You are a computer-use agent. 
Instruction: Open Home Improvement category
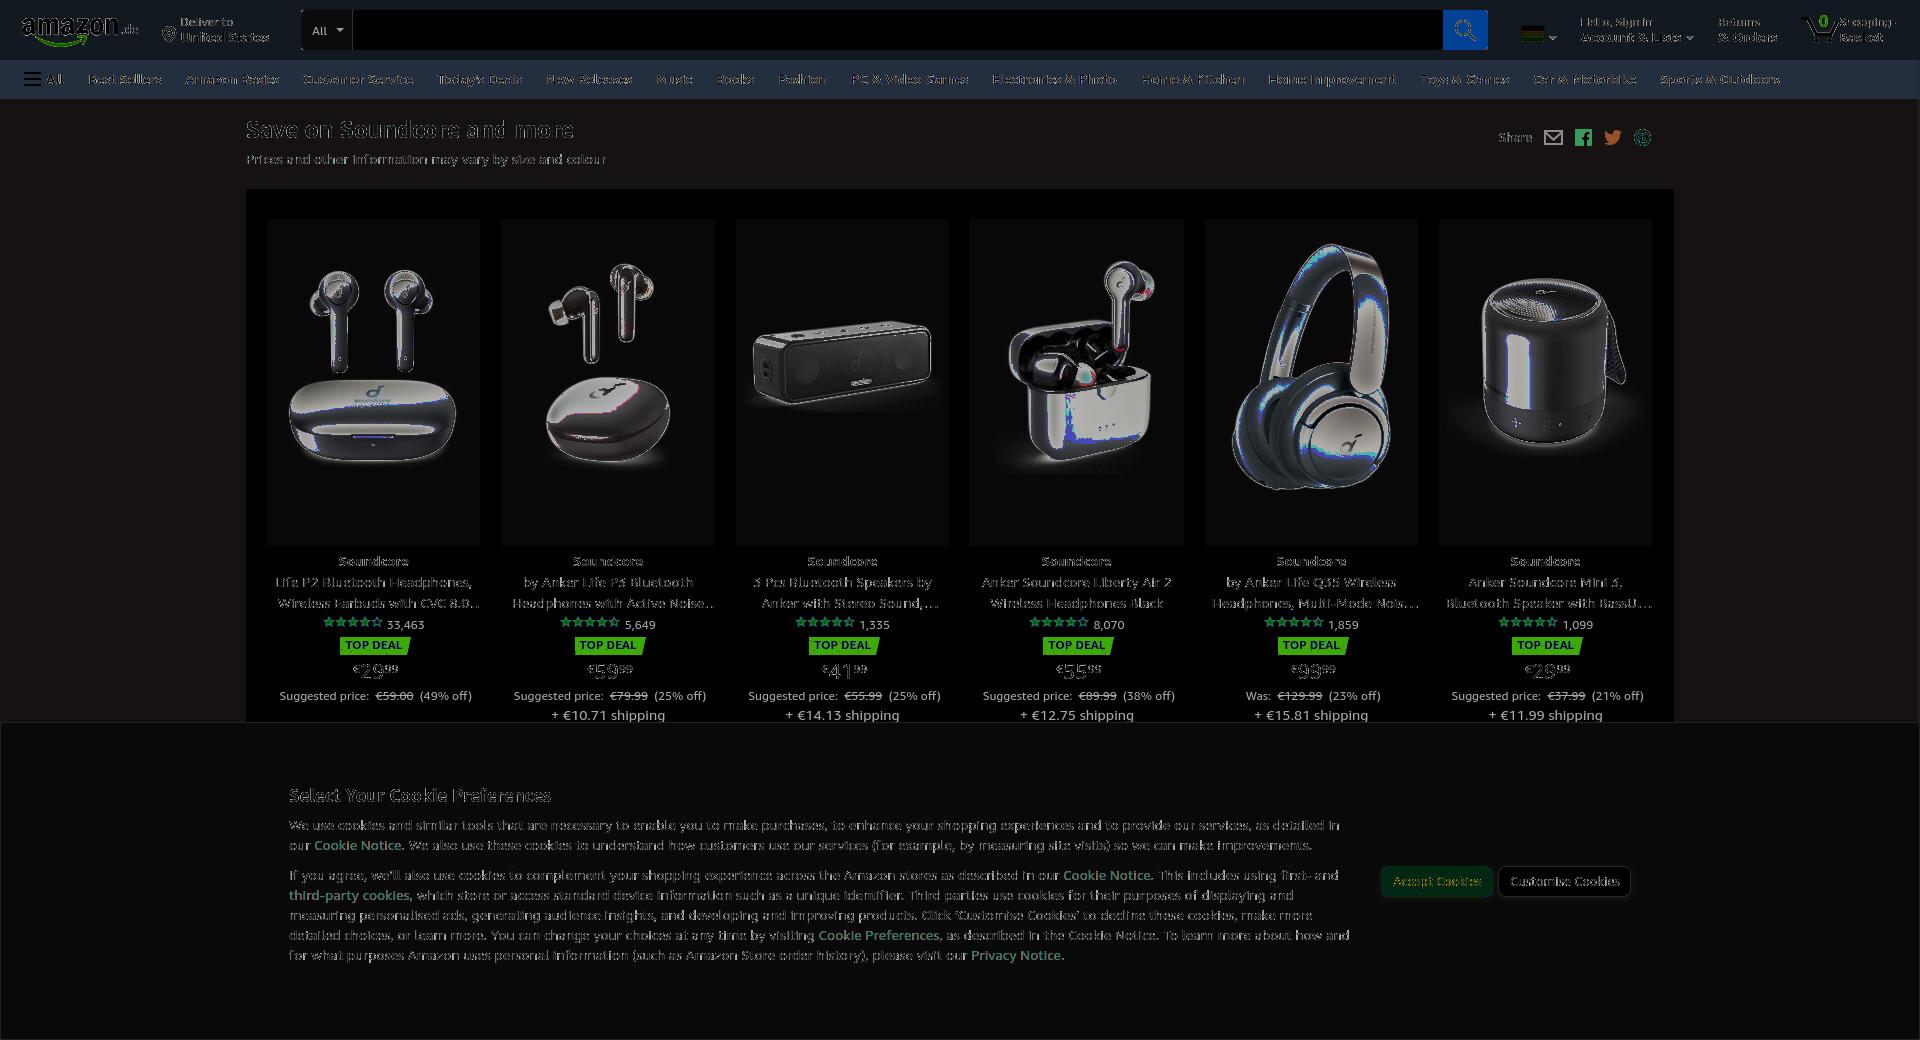[1332, 79]
